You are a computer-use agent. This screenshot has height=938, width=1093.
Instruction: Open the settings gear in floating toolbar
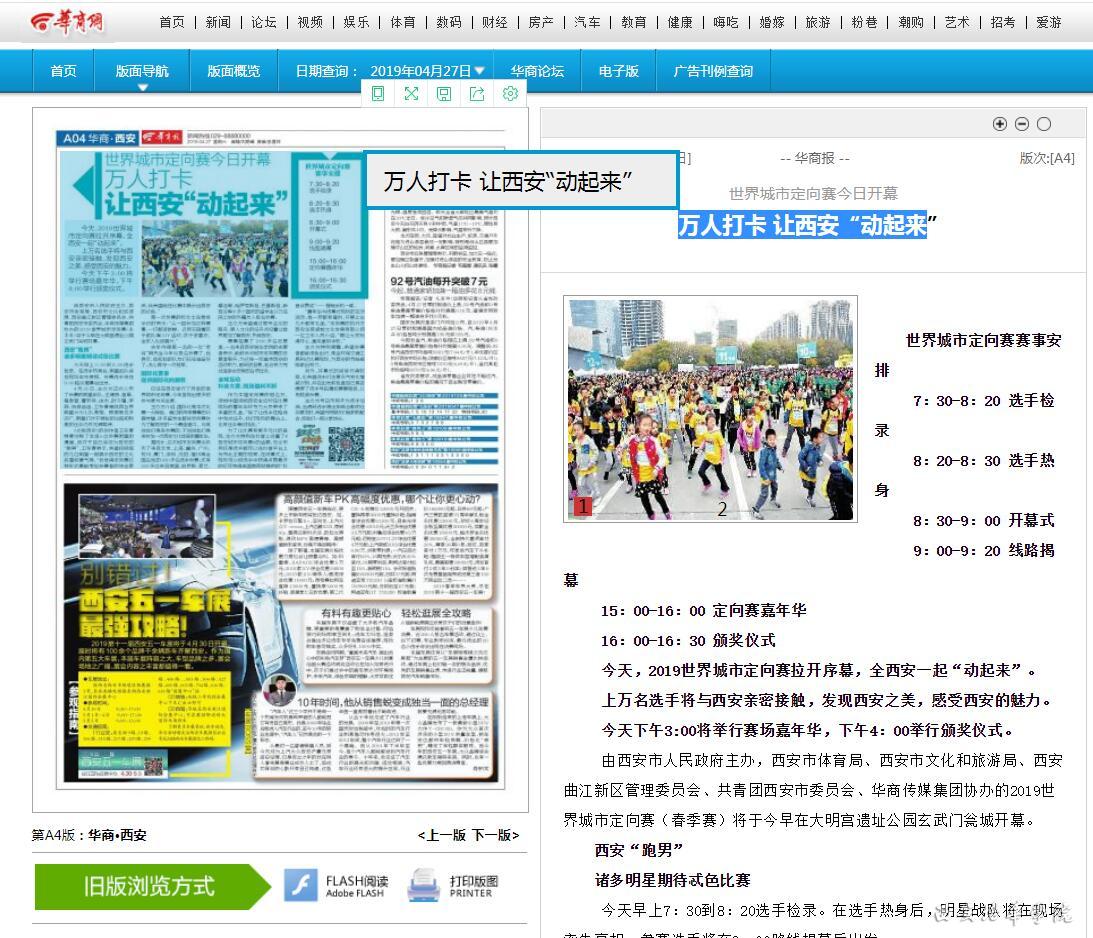click(510, 94)
